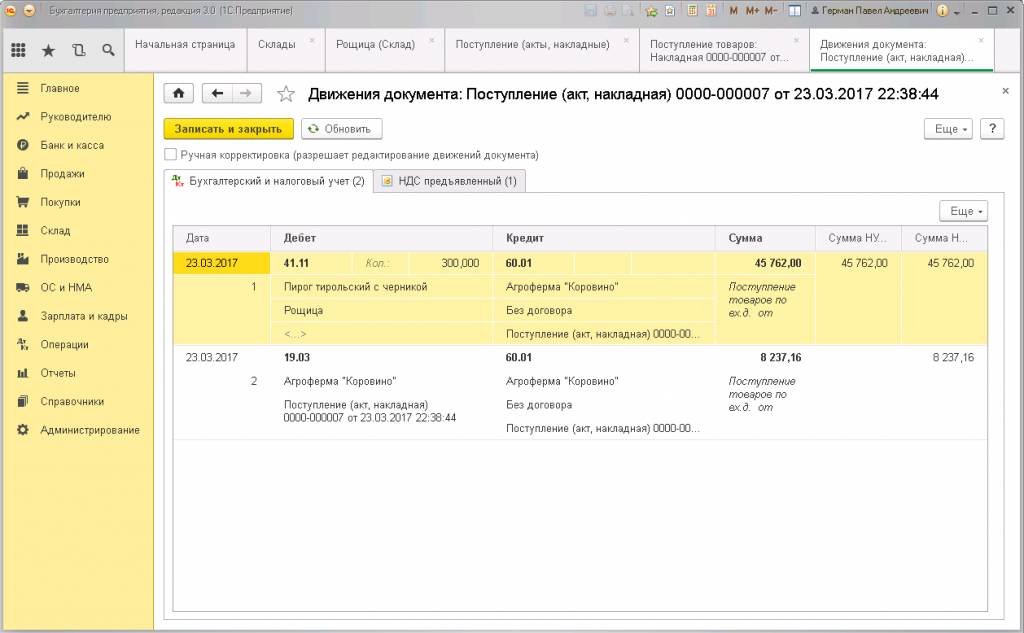Open Favorites star in the tool panel

48,50
